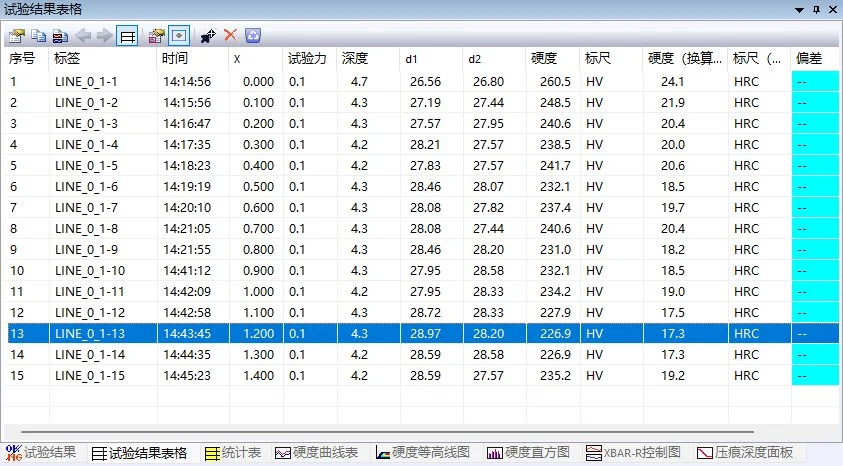Toggle the table grid view icon
Image resolution: width=843 pixels, height=466 pixels.
tap(127, 36)
